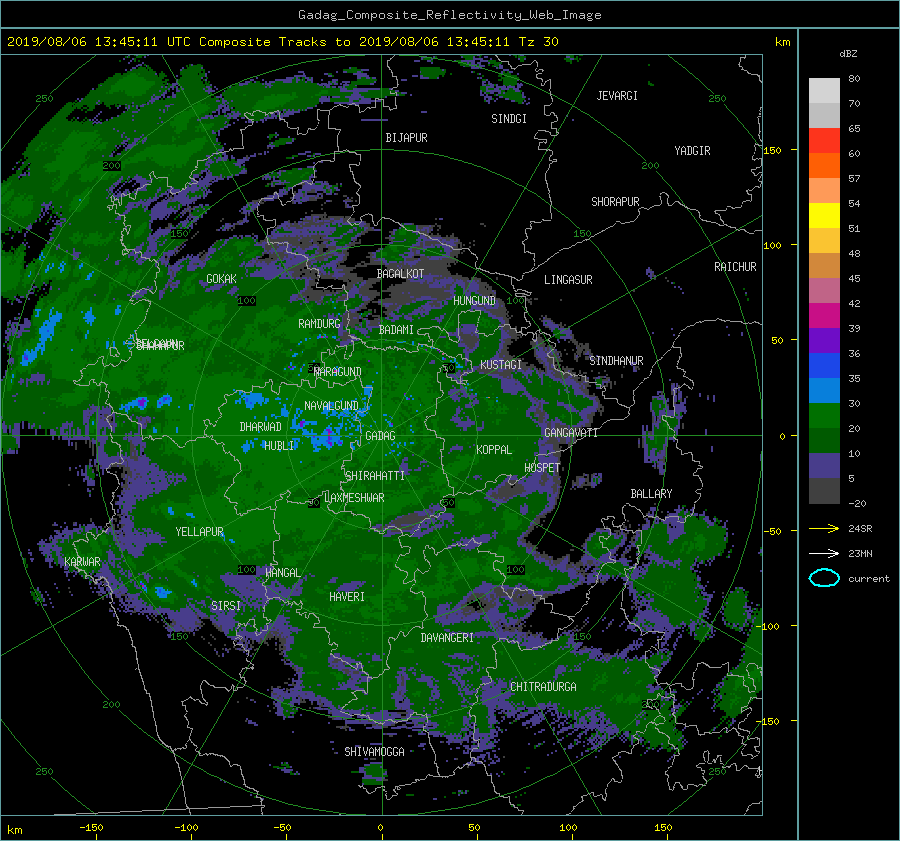900x841 pixels.
Task: Click the 0 tick on bottom km axis
Action: 380,828
